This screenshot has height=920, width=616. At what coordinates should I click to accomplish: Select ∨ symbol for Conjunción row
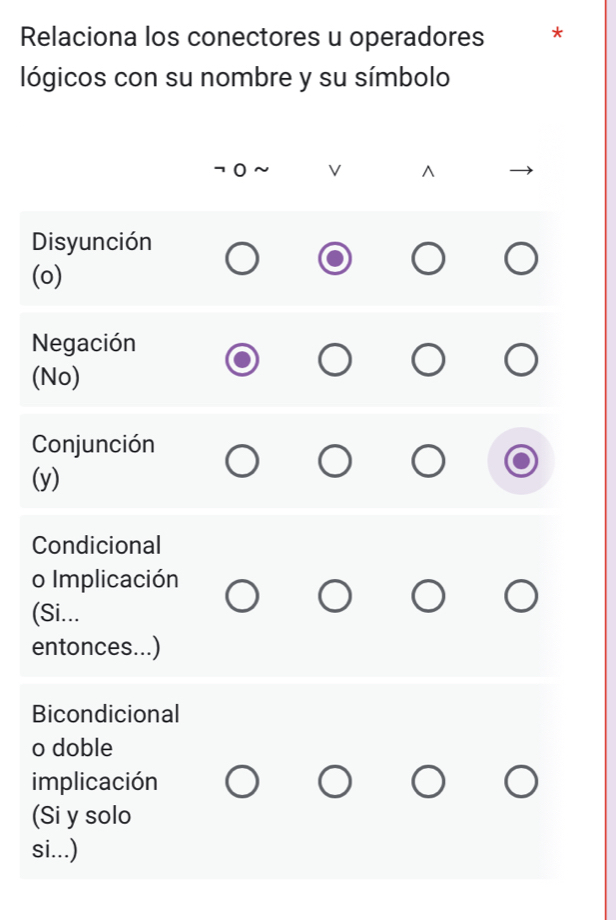pos(335,461)
